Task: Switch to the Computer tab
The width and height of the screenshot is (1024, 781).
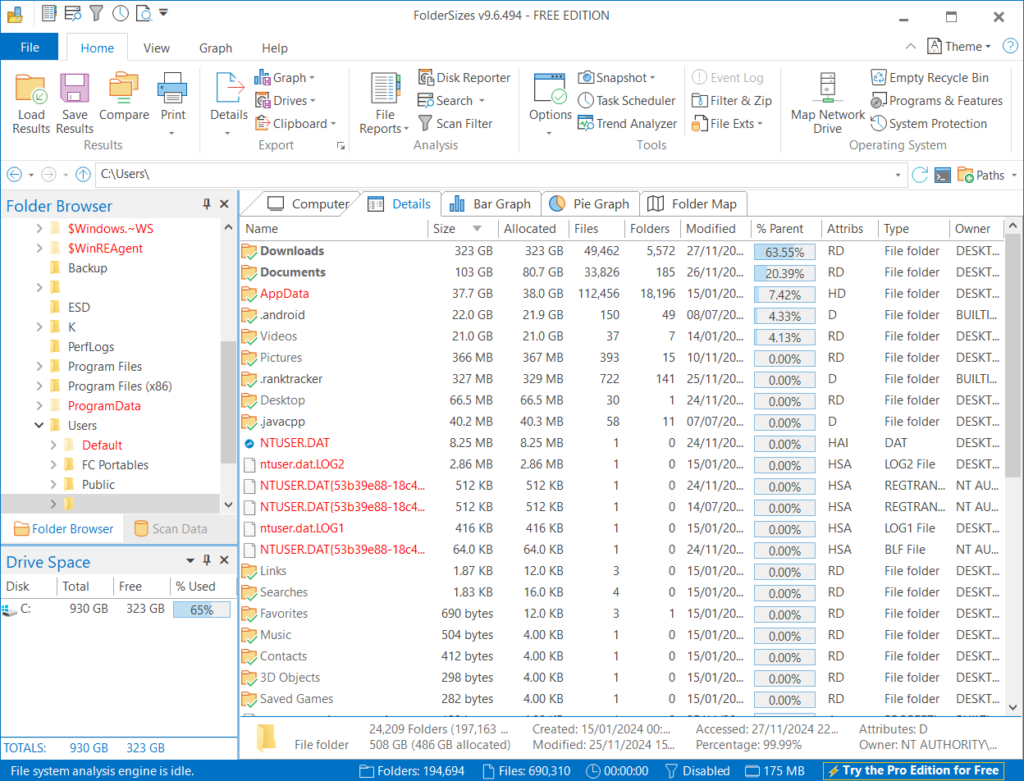Action: 308,204
